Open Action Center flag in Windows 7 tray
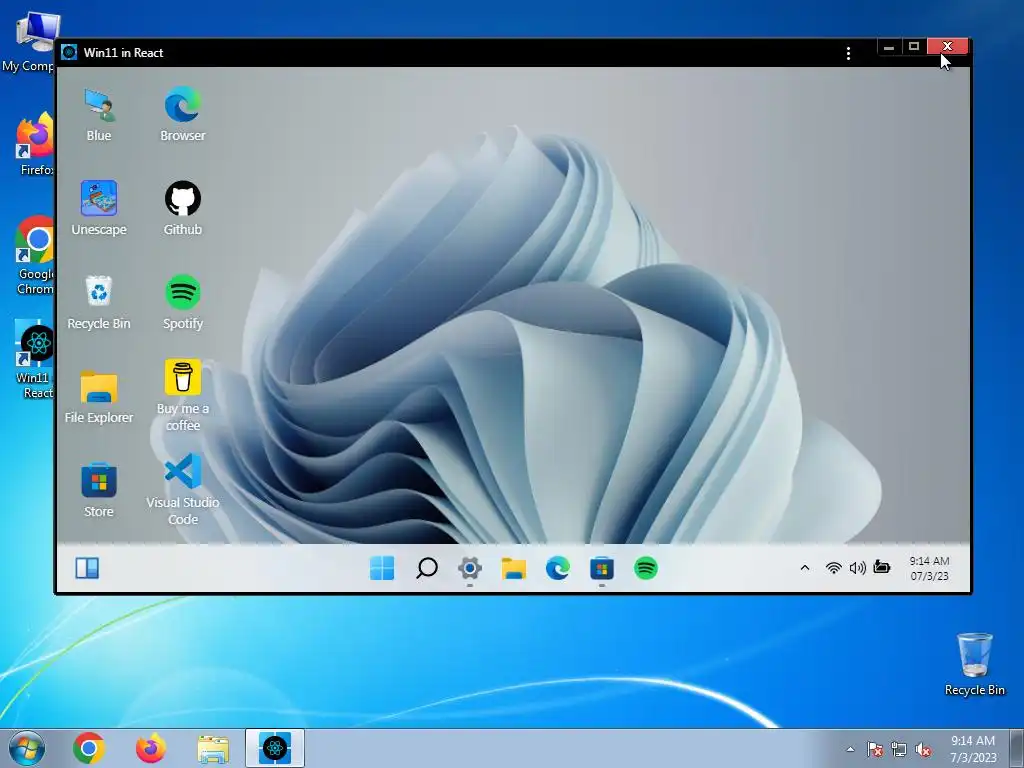 click(875, 750)
